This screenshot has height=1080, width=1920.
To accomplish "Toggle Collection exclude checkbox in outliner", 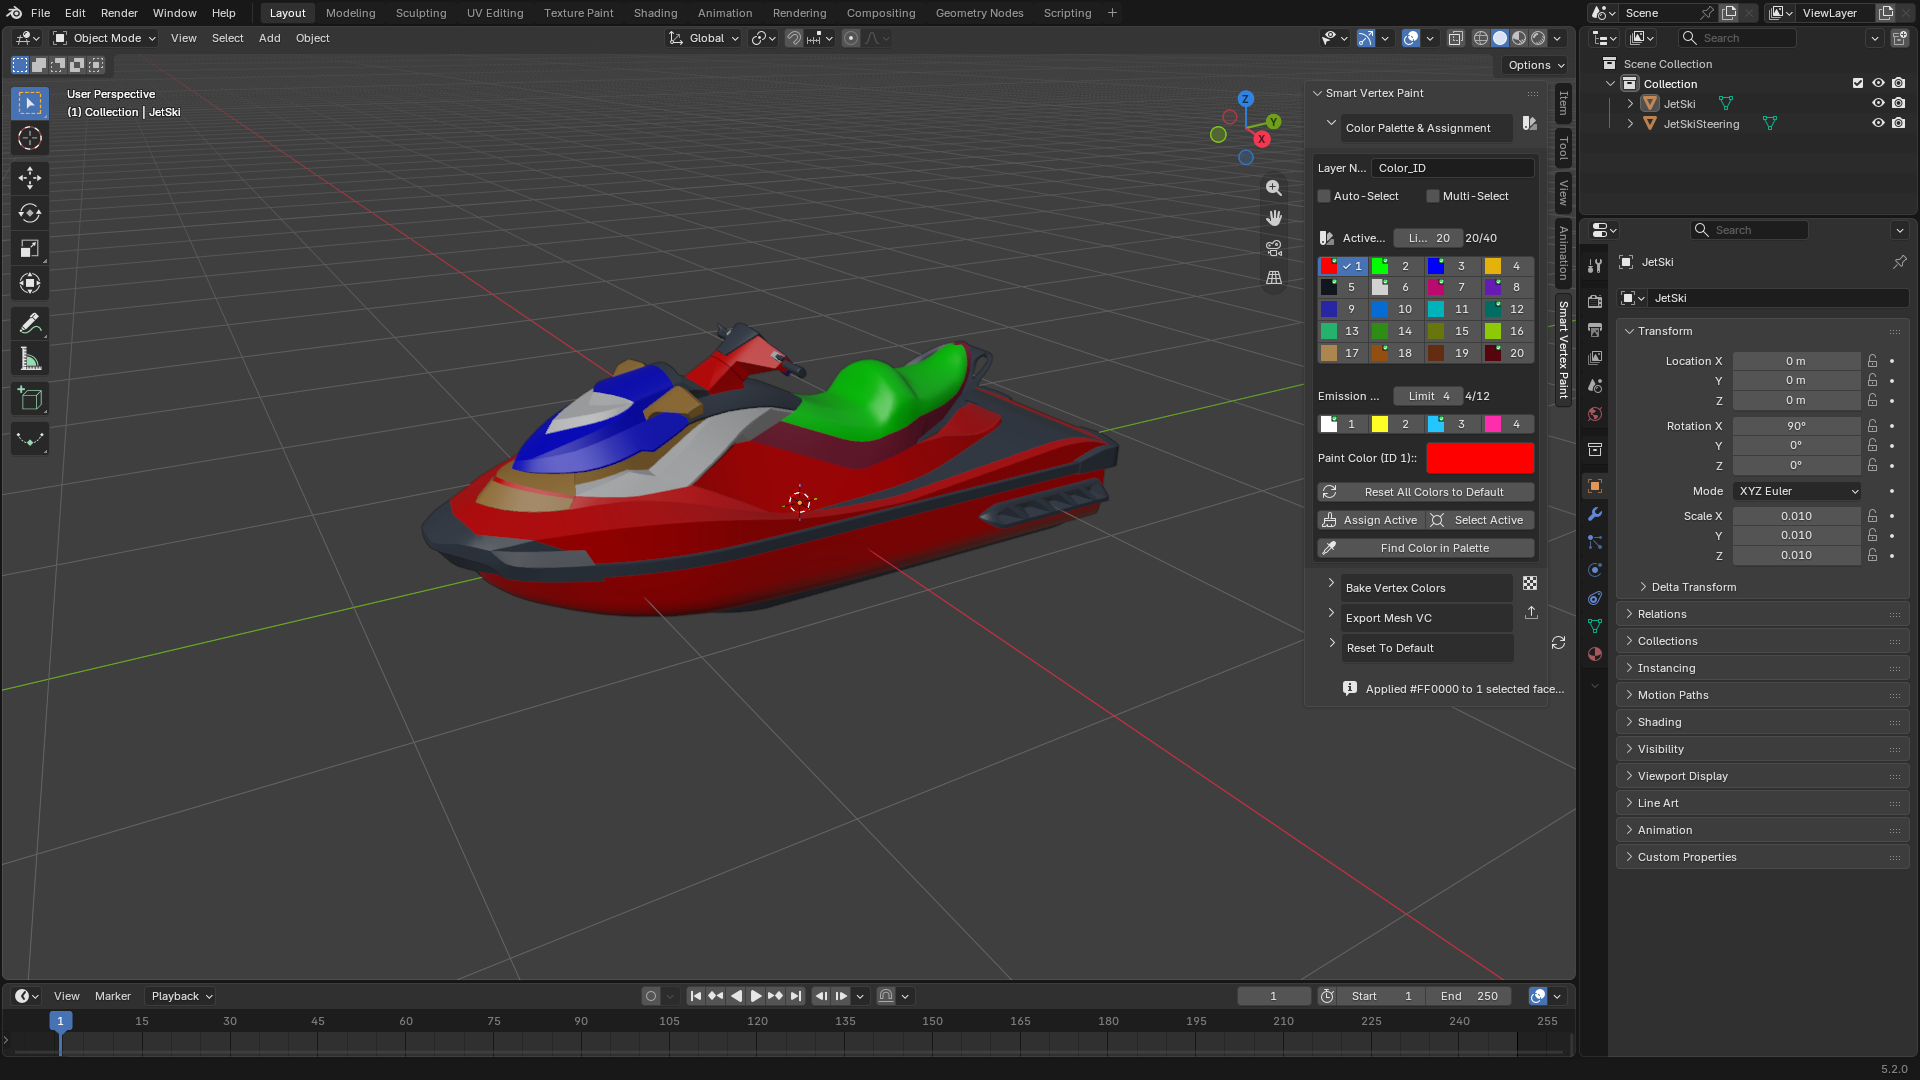I will (x=1858, y=84).
